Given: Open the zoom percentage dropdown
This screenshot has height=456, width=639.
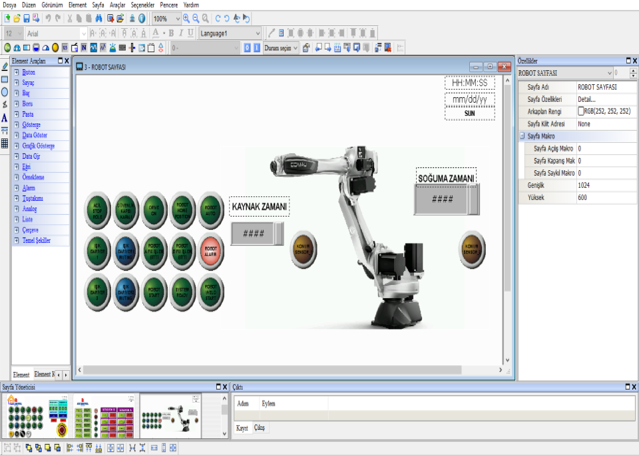Looking at the screenshot, I should (177, 18).
